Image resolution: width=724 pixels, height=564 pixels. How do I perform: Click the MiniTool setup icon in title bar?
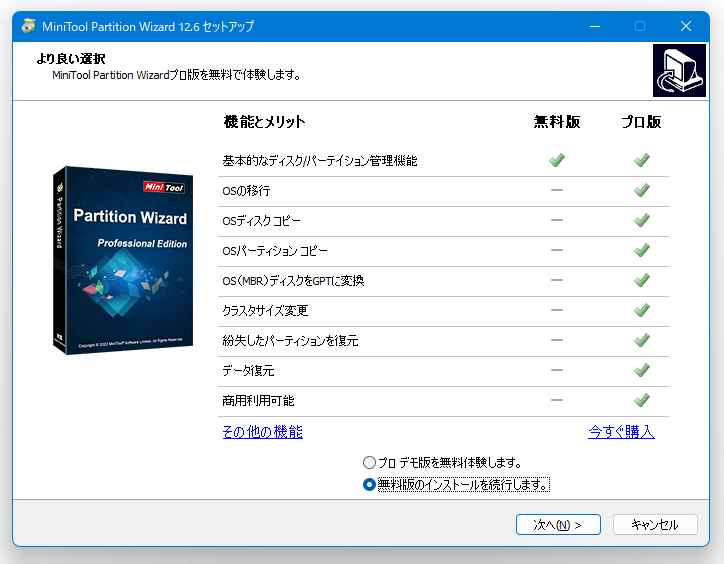coord(29,26)
